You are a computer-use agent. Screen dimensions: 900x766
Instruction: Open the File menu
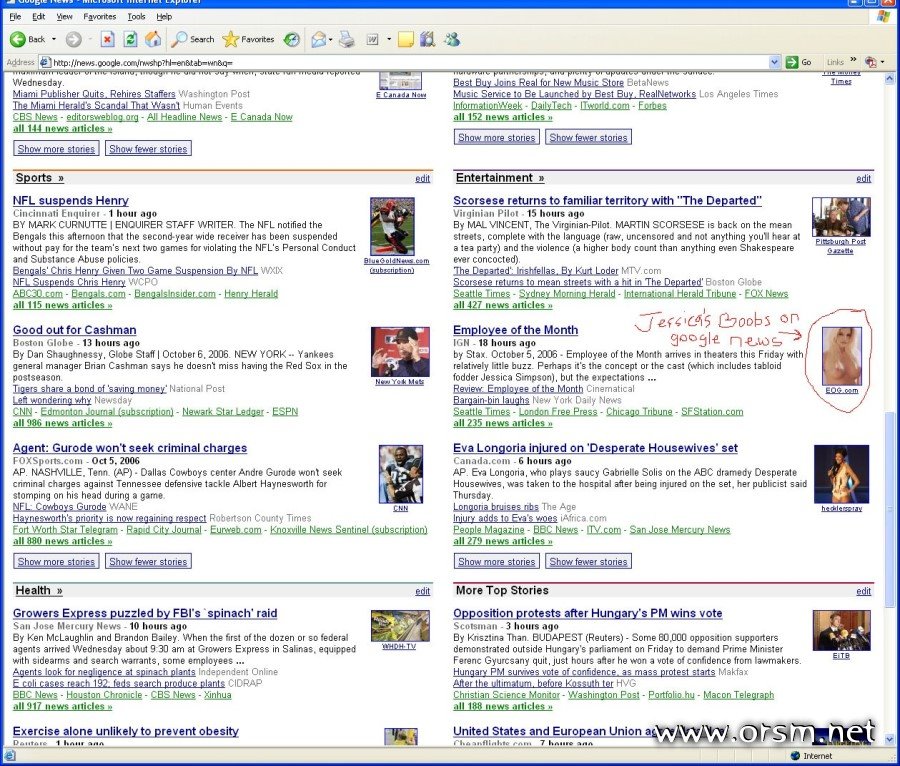coord(15,17)
